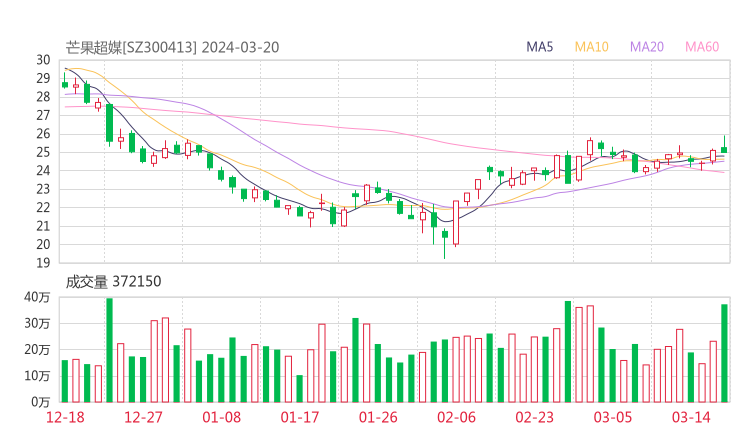
Task: Select the 12-27 date label
Action: [143, 417]
